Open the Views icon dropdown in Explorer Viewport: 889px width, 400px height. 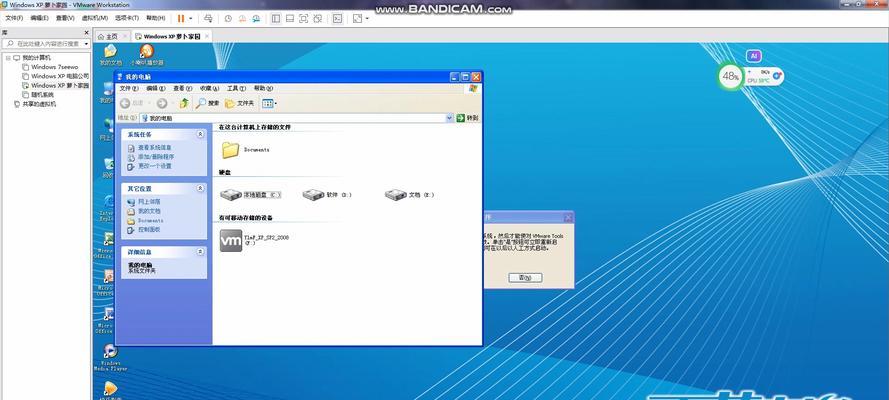click(x=269, y=103)
